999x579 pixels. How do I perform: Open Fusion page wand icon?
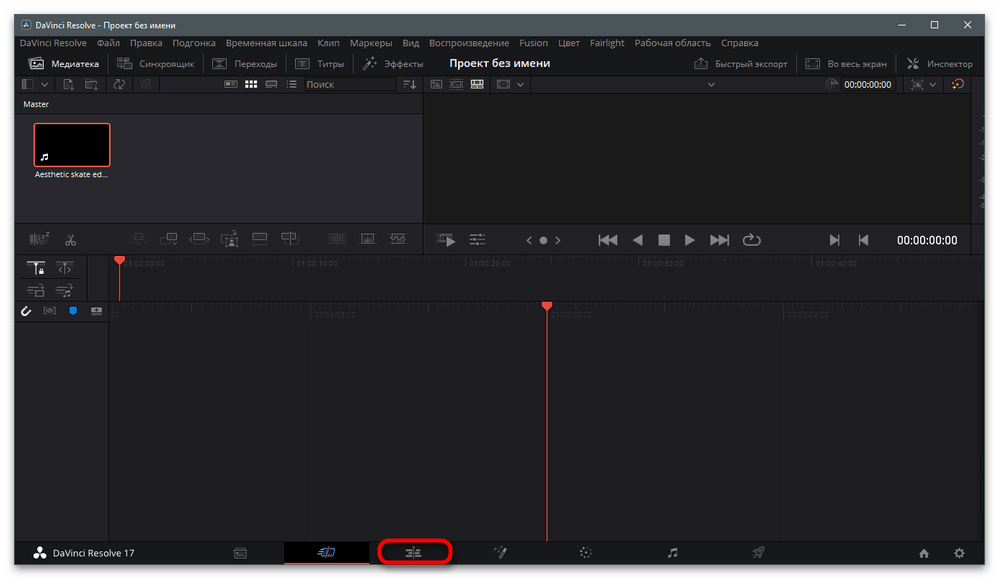500,552
